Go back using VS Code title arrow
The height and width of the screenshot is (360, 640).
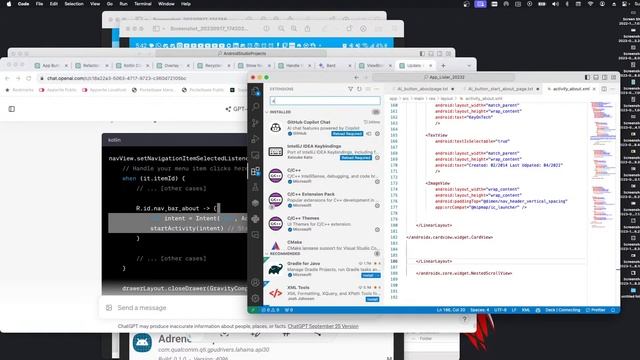356,77
